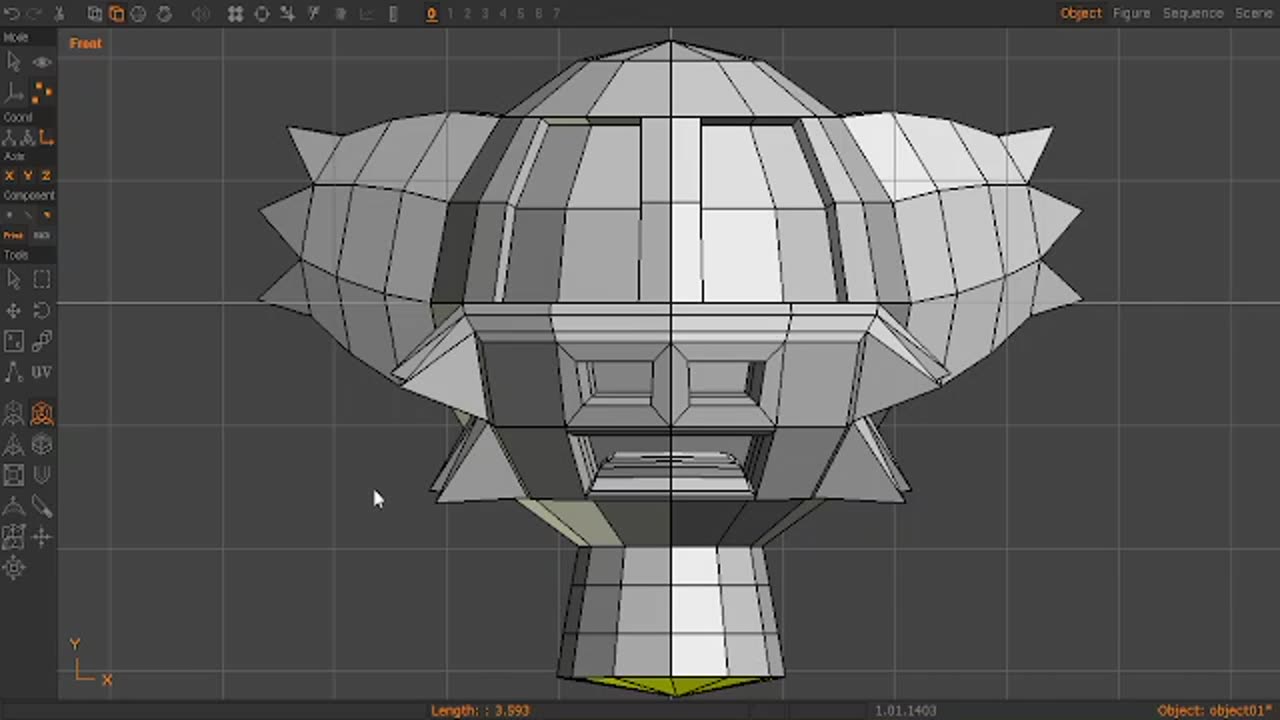
Task: Pick the nested square inset tool icon
Action: click(x=14, y=475)
